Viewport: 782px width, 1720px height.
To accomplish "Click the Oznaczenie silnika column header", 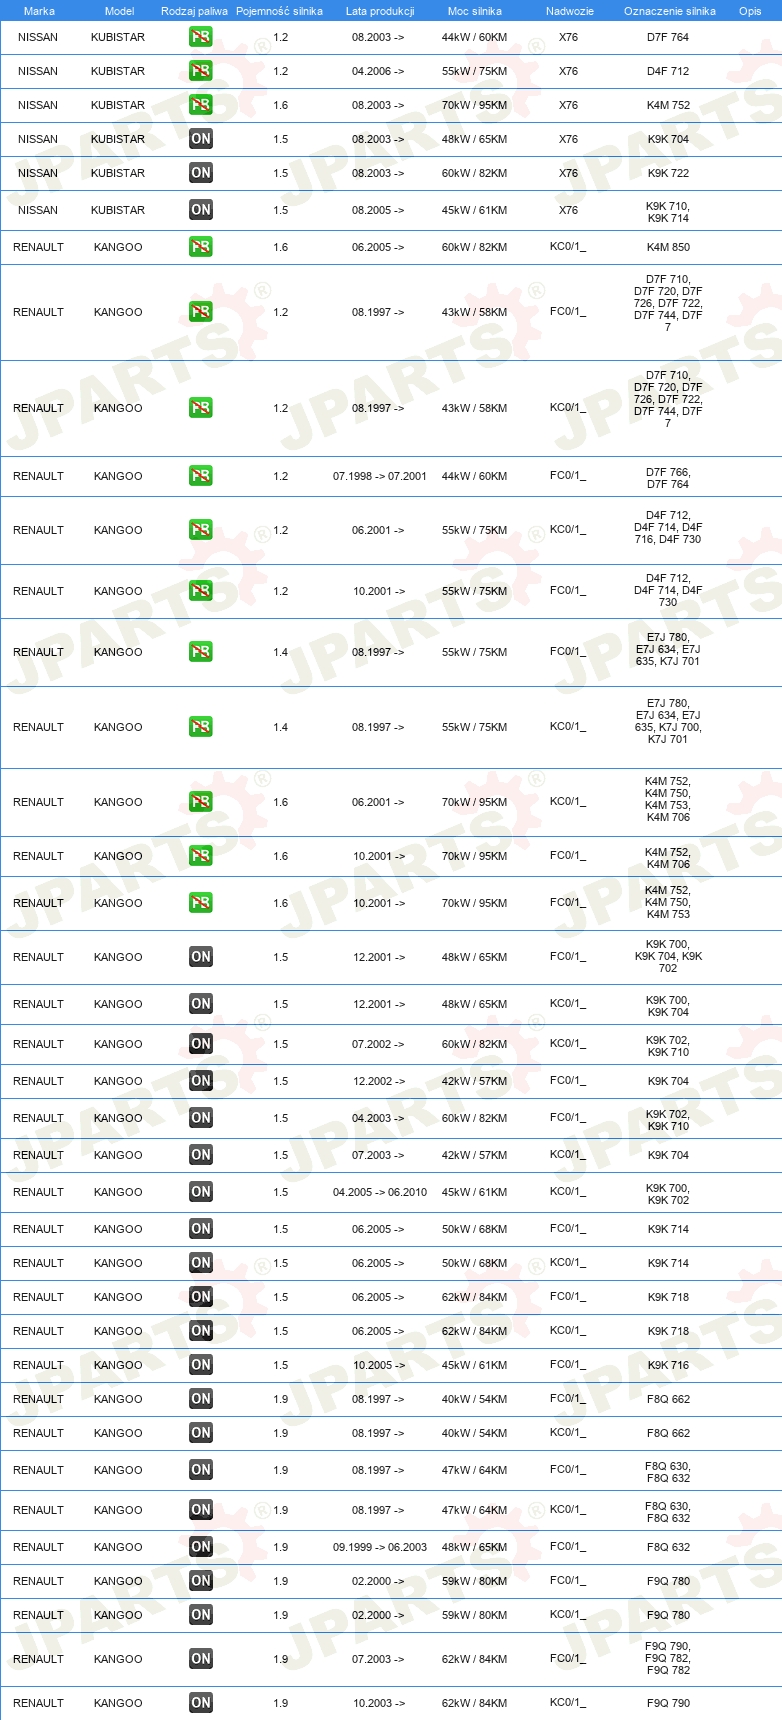I will (x=670, y=11).
